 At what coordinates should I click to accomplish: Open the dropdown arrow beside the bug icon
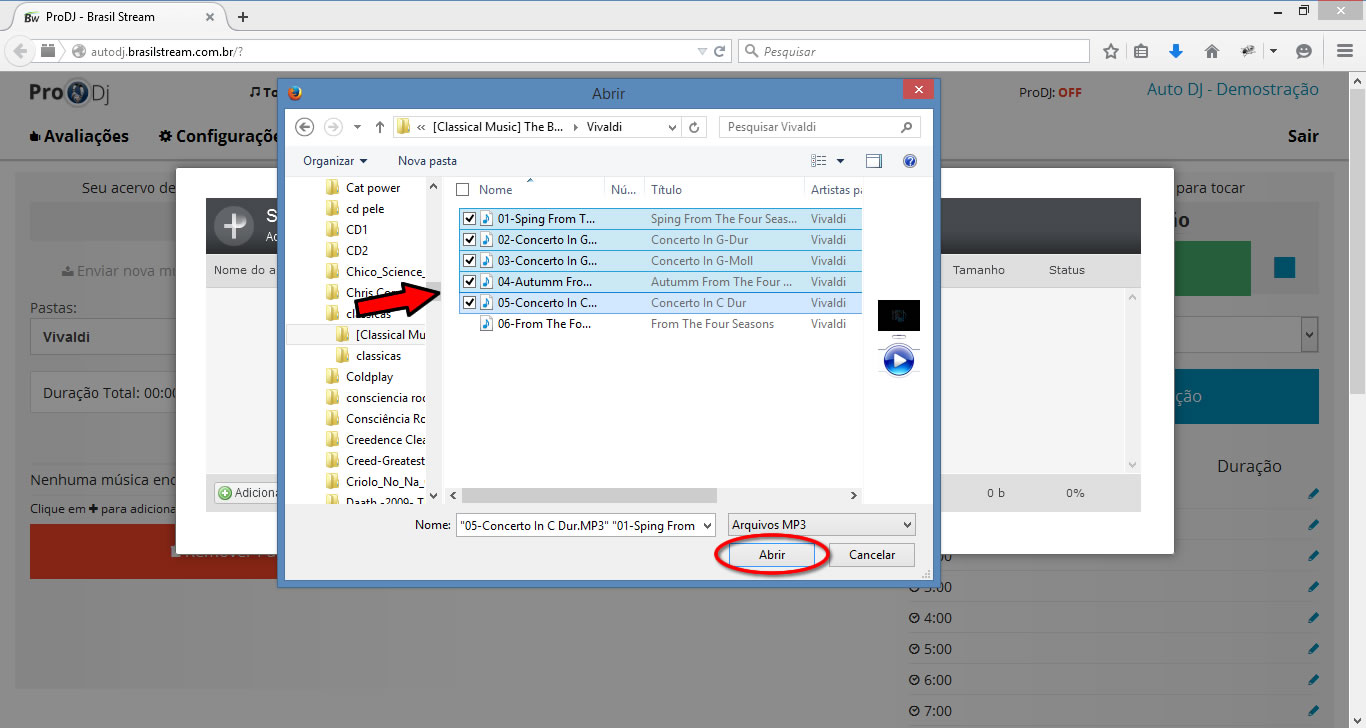tap(1273, 51)
